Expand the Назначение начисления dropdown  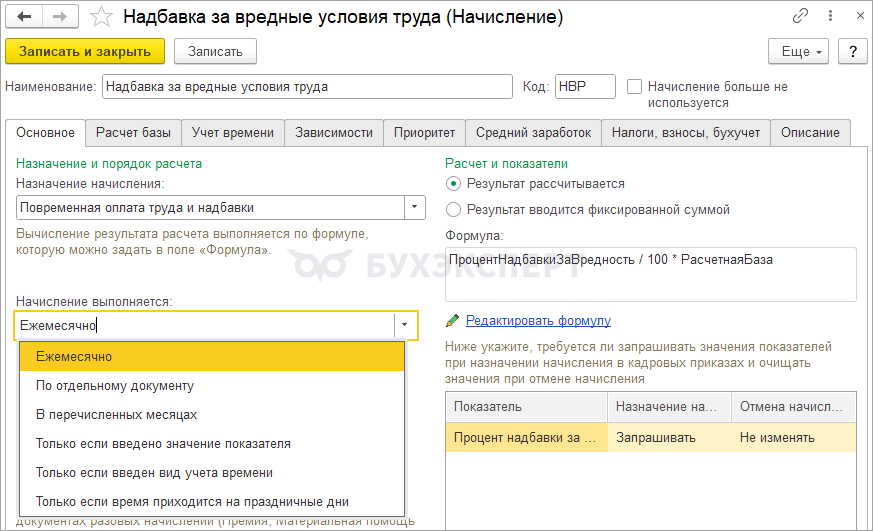click(414, 208)
